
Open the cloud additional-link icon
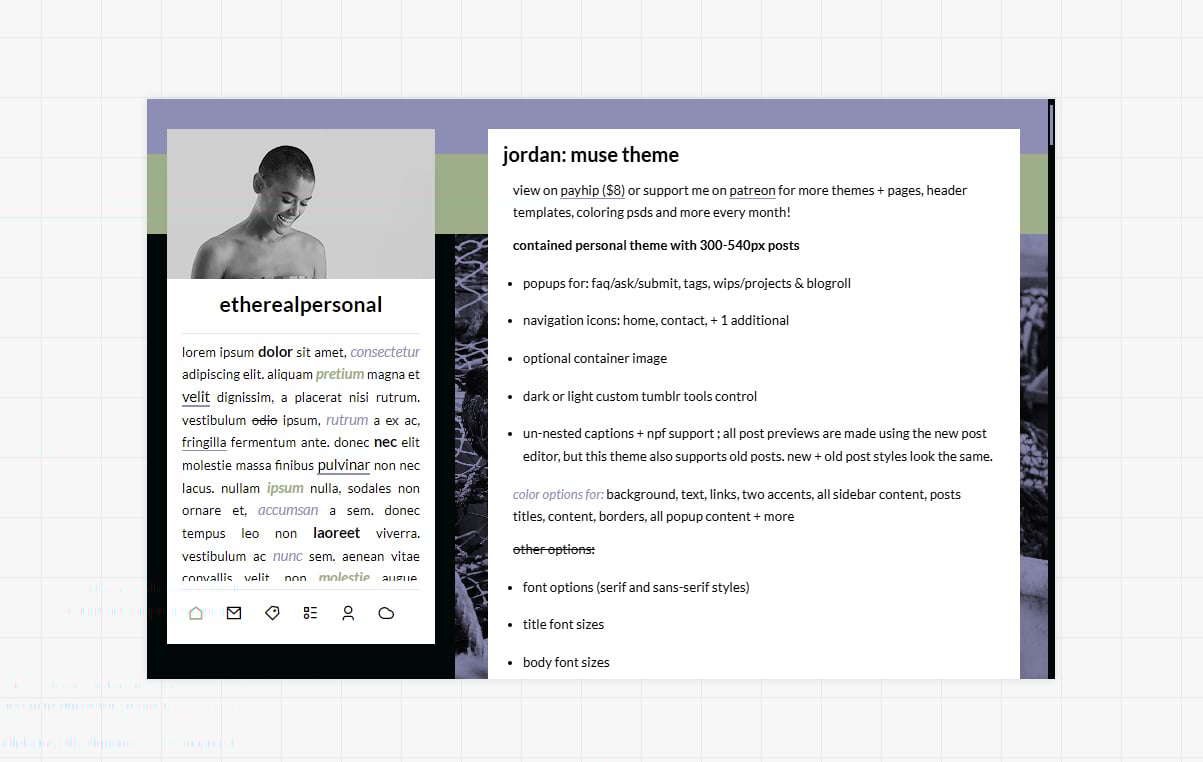click(x=386, y=613)
